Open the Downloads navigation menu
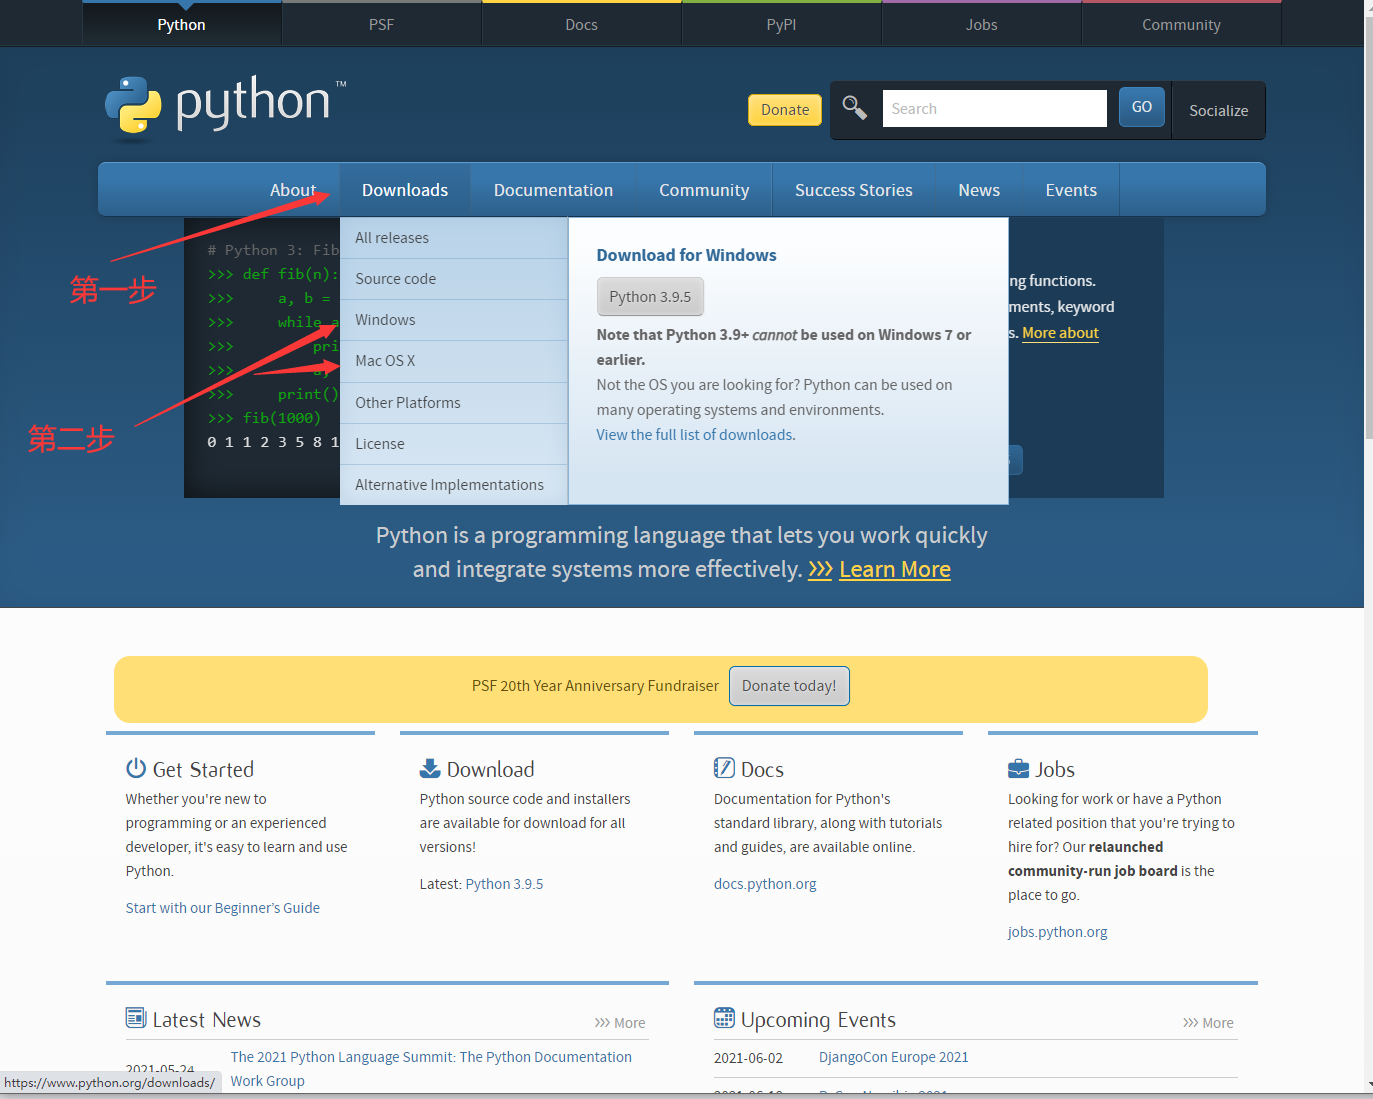 [404, 190]
